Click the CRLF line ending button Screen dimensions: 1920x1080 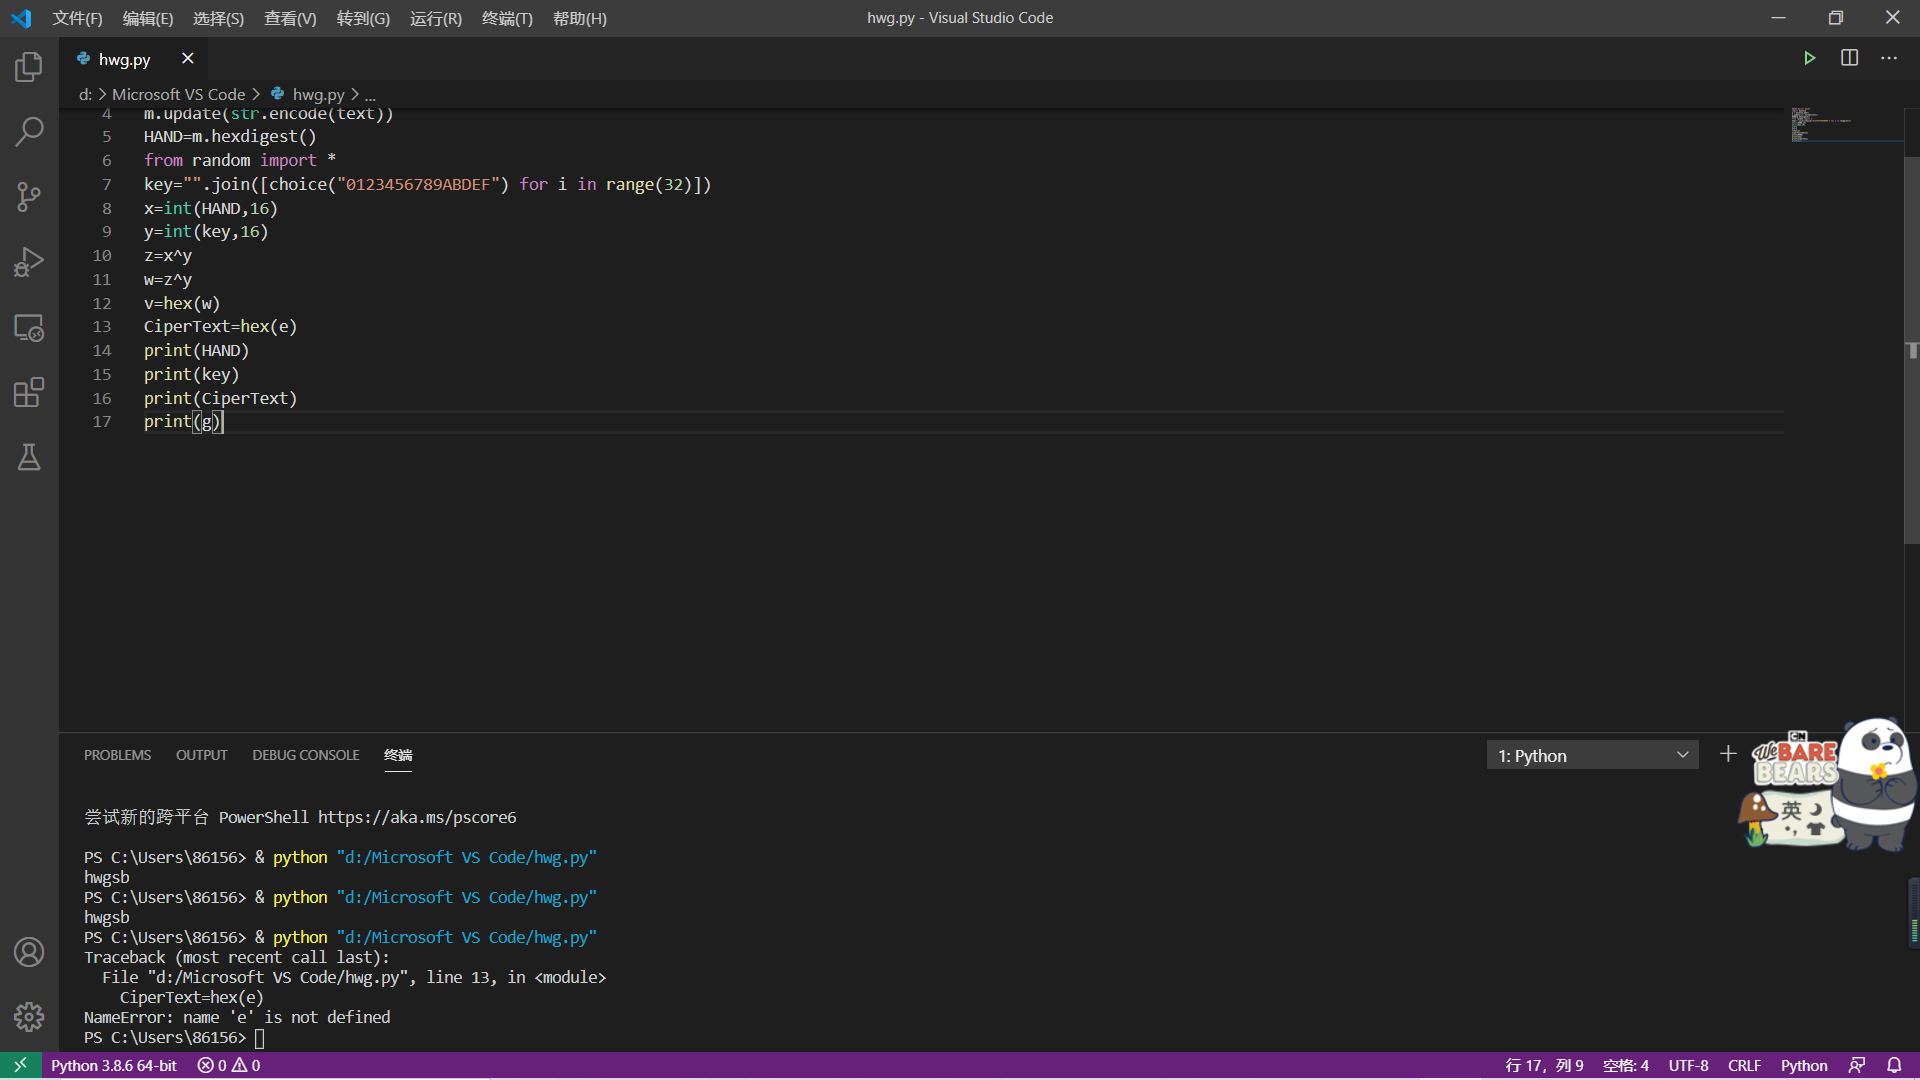(x=1744, y=1066)
